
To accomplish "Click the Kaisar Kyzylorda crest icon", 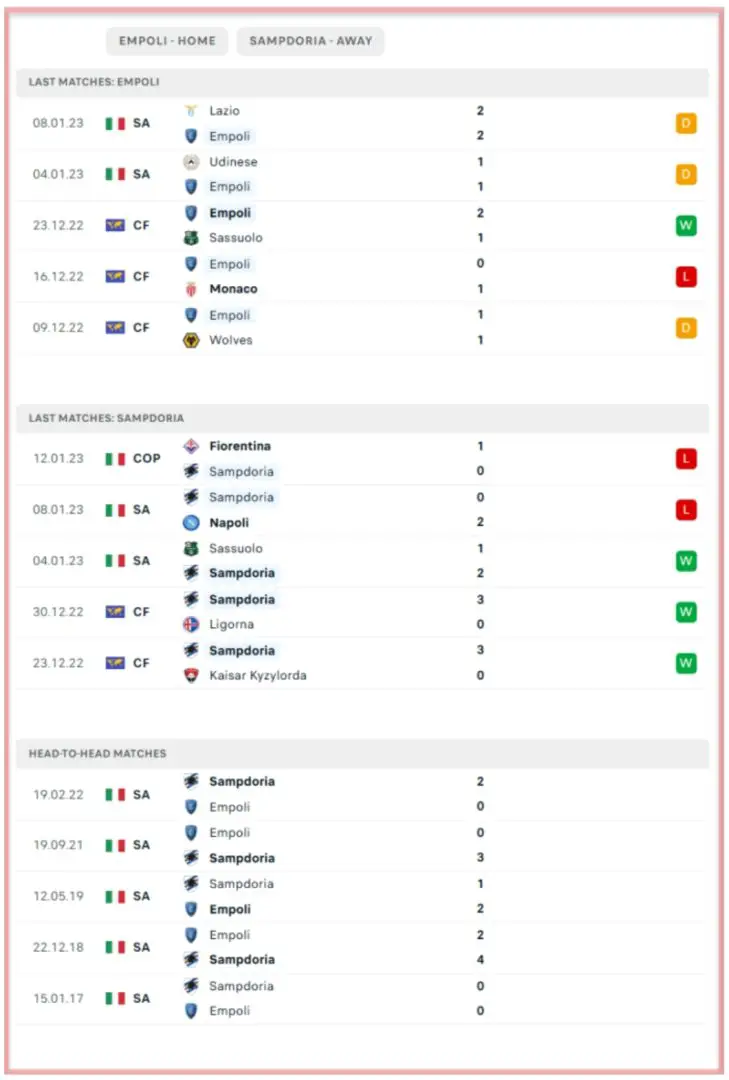I will click(x=191, y=676).
